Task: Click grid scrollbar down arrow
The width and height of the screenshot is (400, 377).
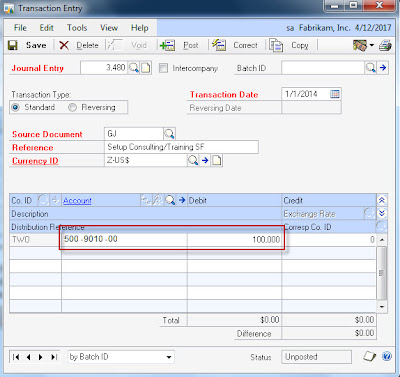Action: pos(382,307)
